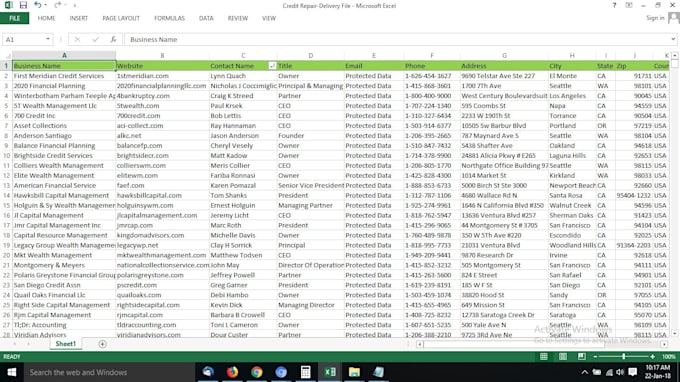Click the Redo arrow icon

[57, 5]
